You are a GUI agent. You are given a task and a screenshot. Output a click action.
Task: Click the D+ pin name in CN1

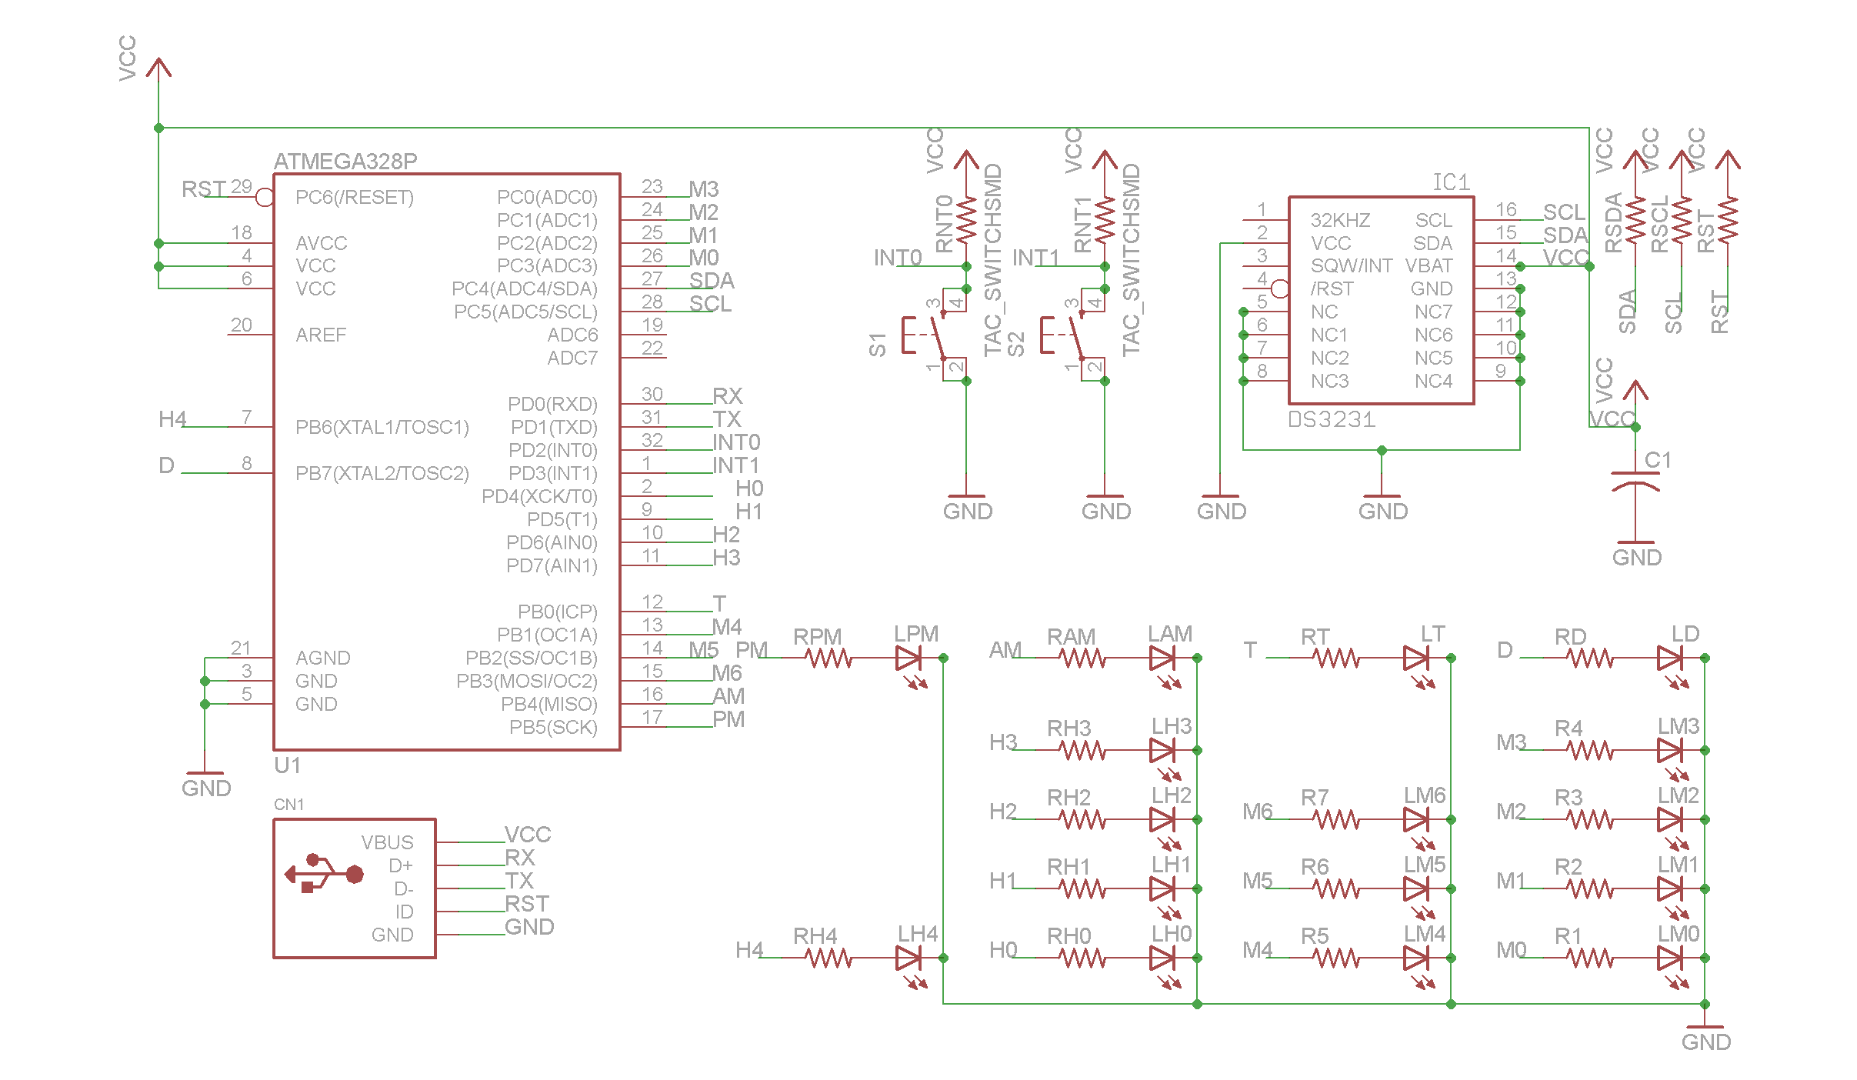(401, 865)
